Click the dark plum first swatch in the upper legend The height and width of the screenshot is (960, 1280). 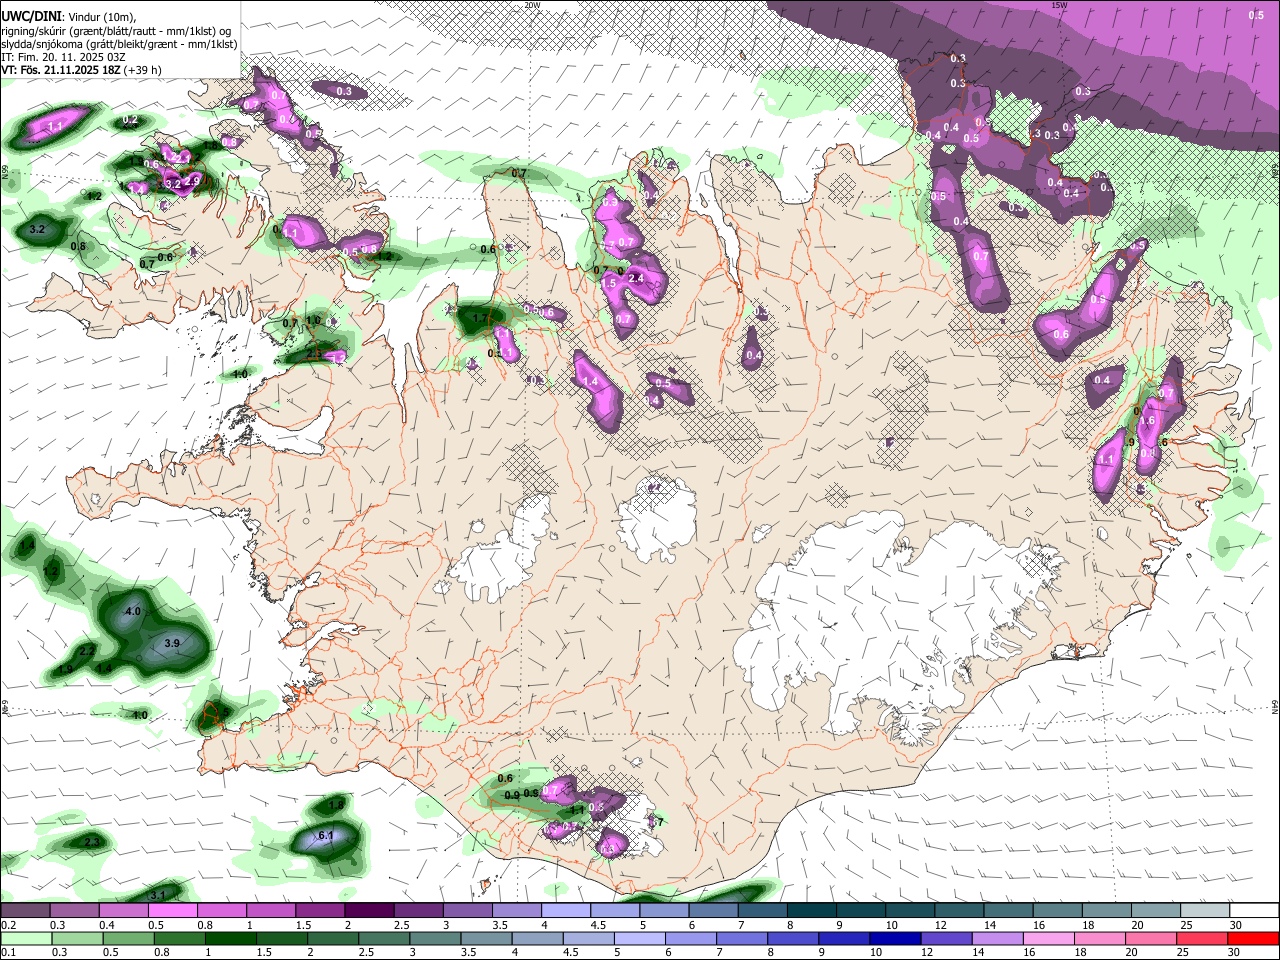(x=25, y=911)
